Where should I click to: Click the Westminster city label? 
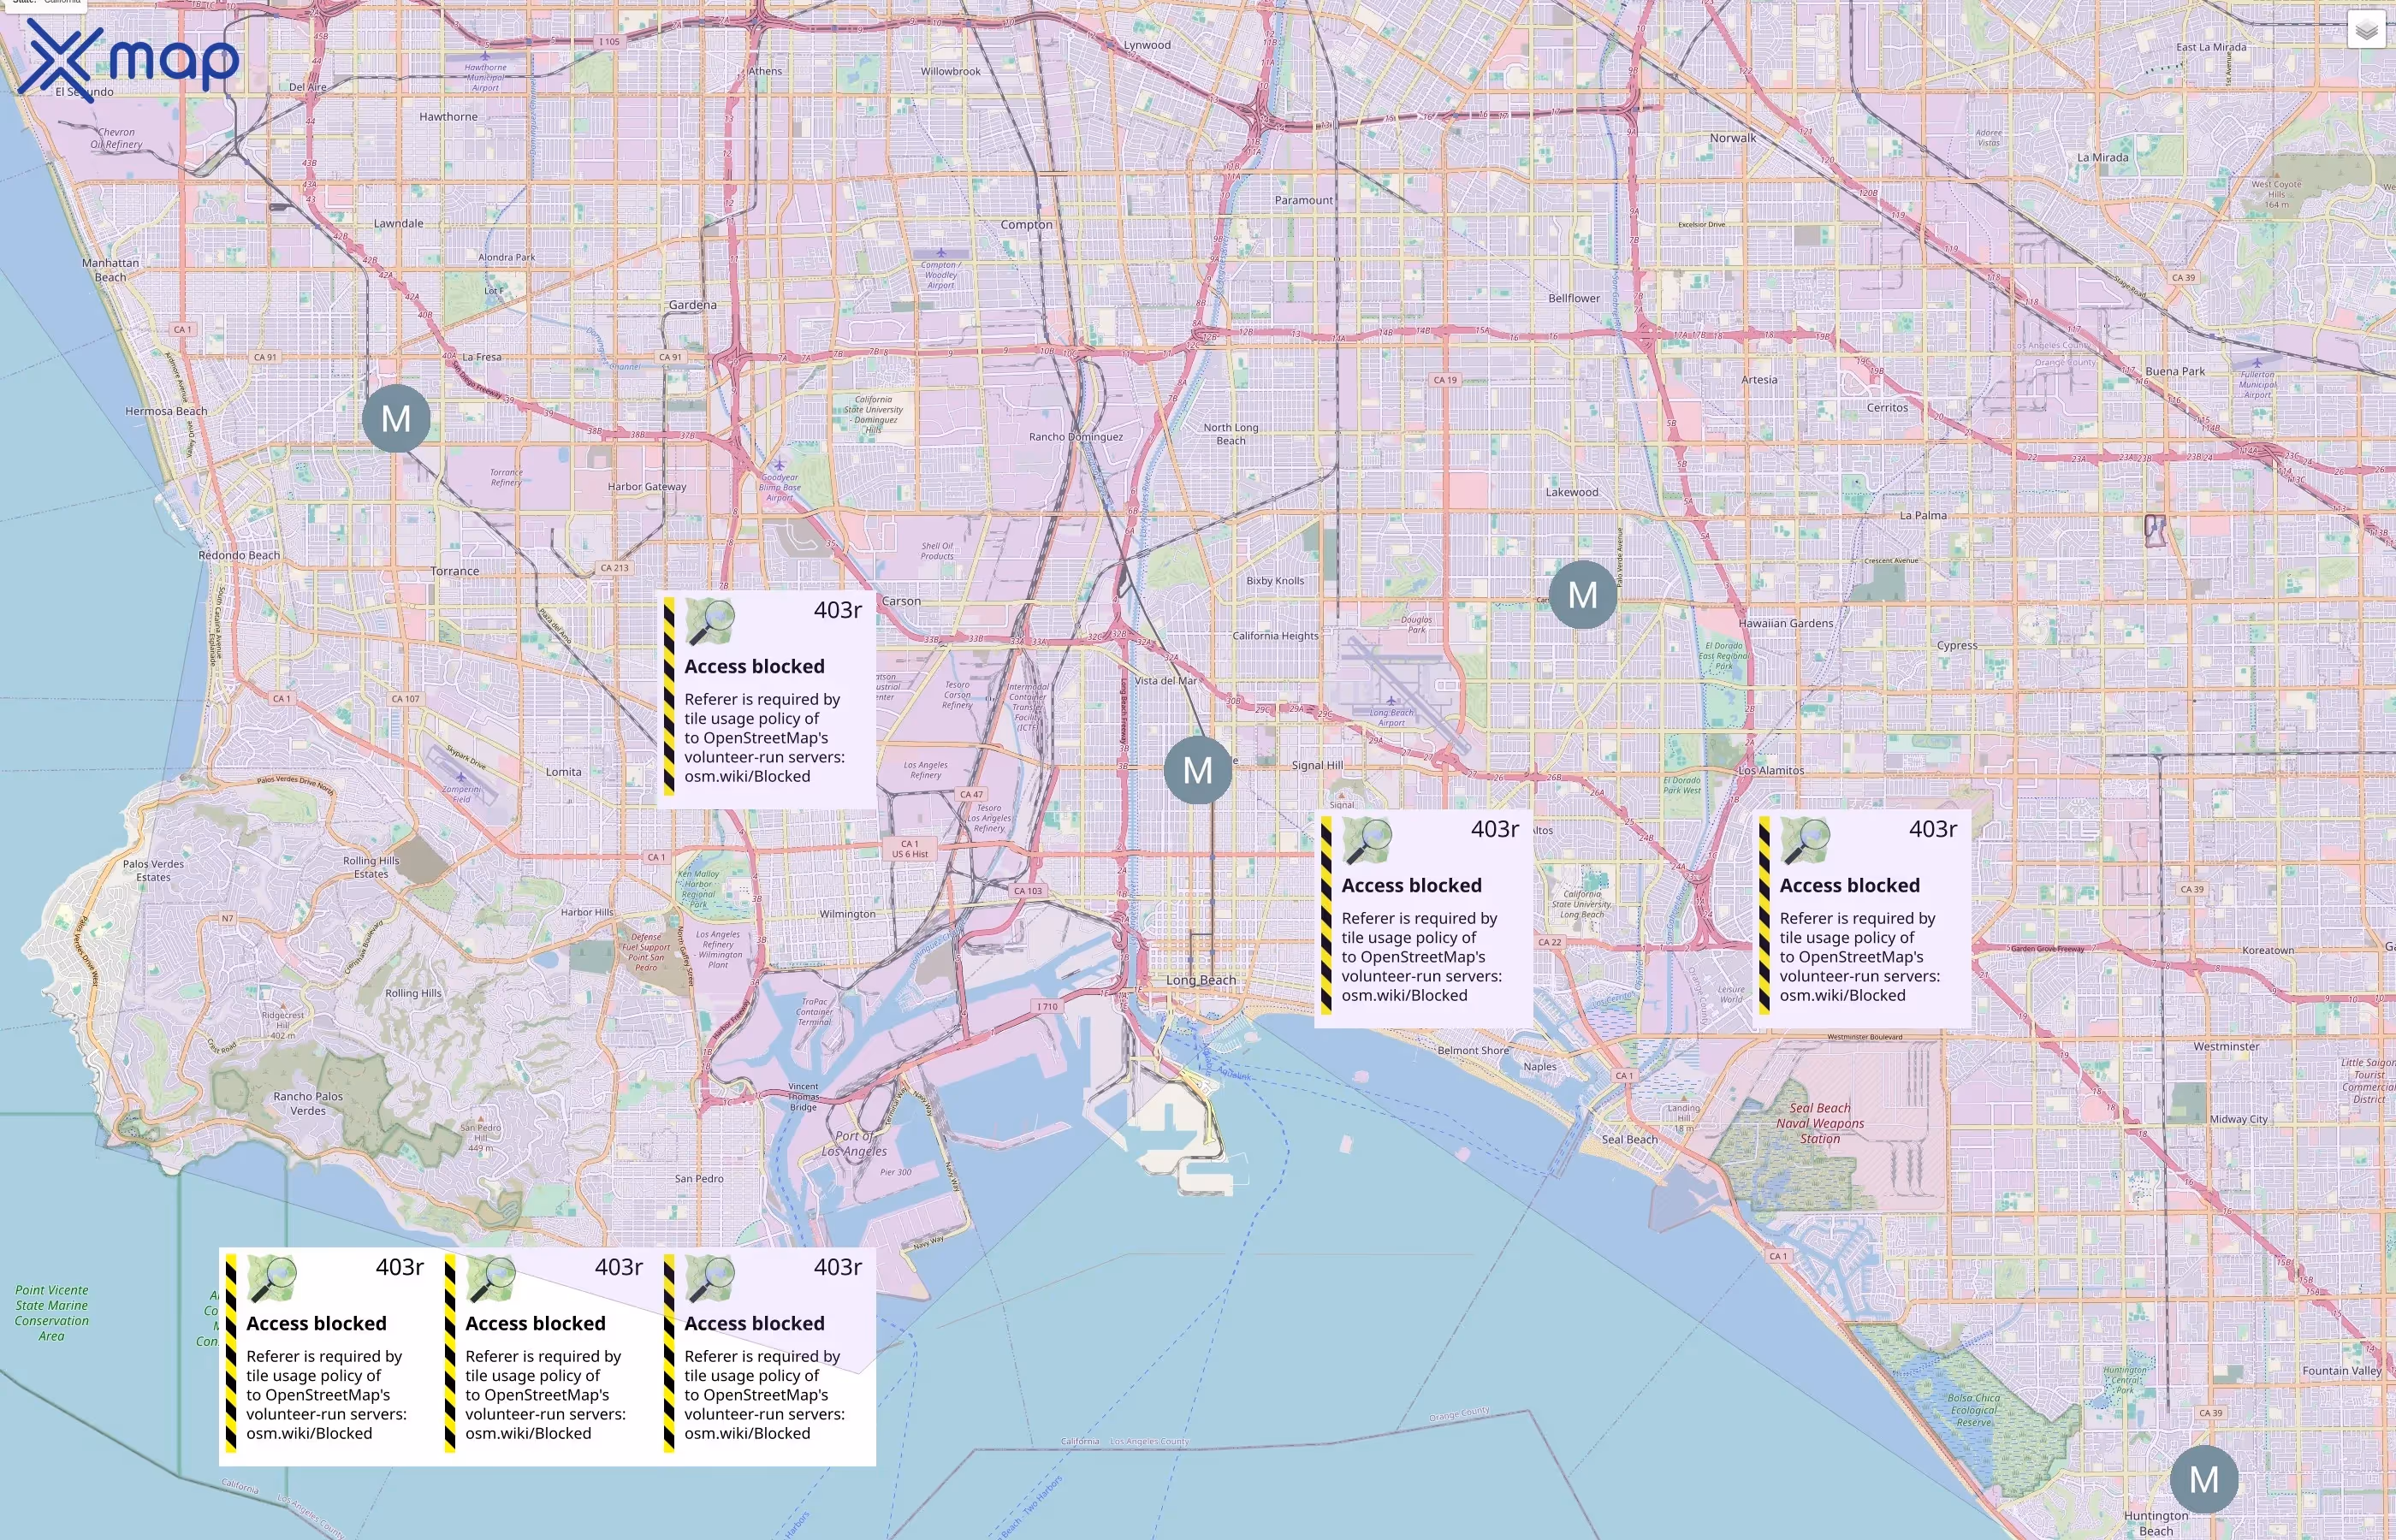tap(2226, 1047)
